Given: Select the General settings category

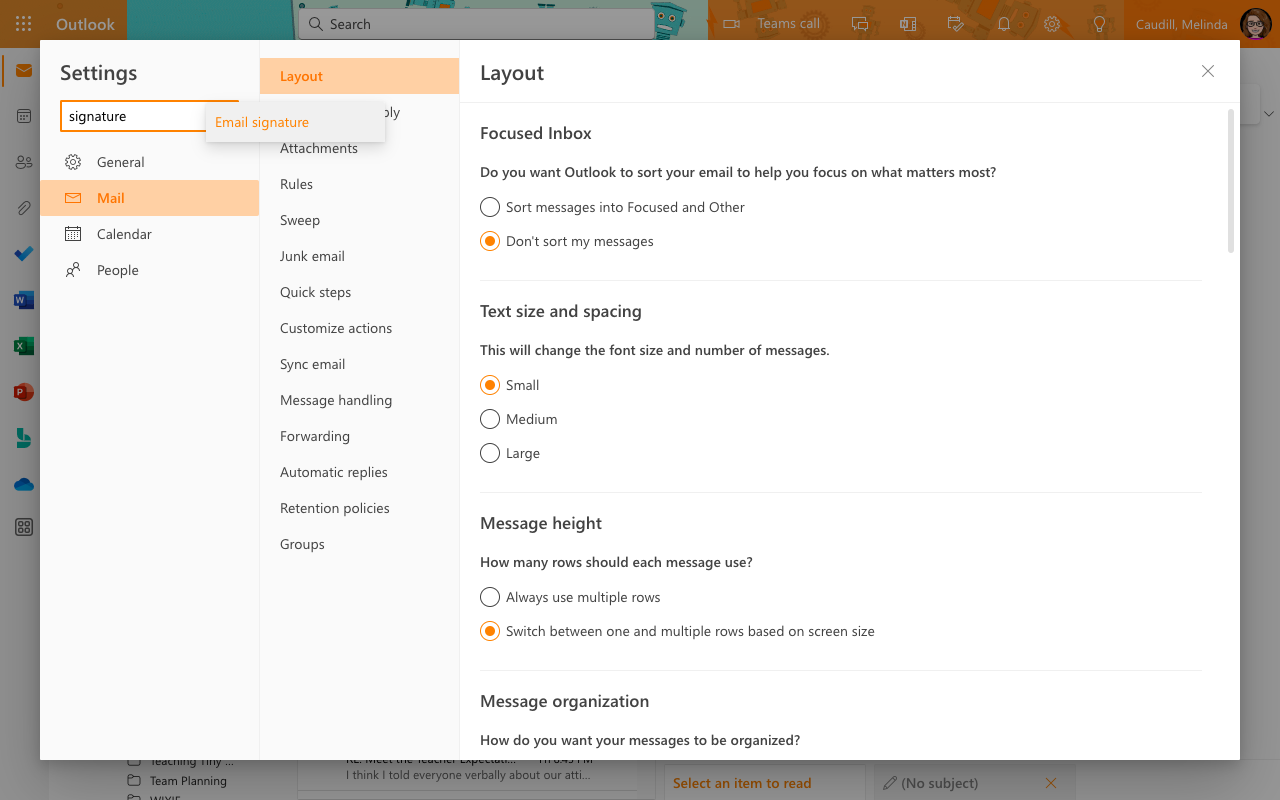Looking at the screenshot, I should pos(149,162).
